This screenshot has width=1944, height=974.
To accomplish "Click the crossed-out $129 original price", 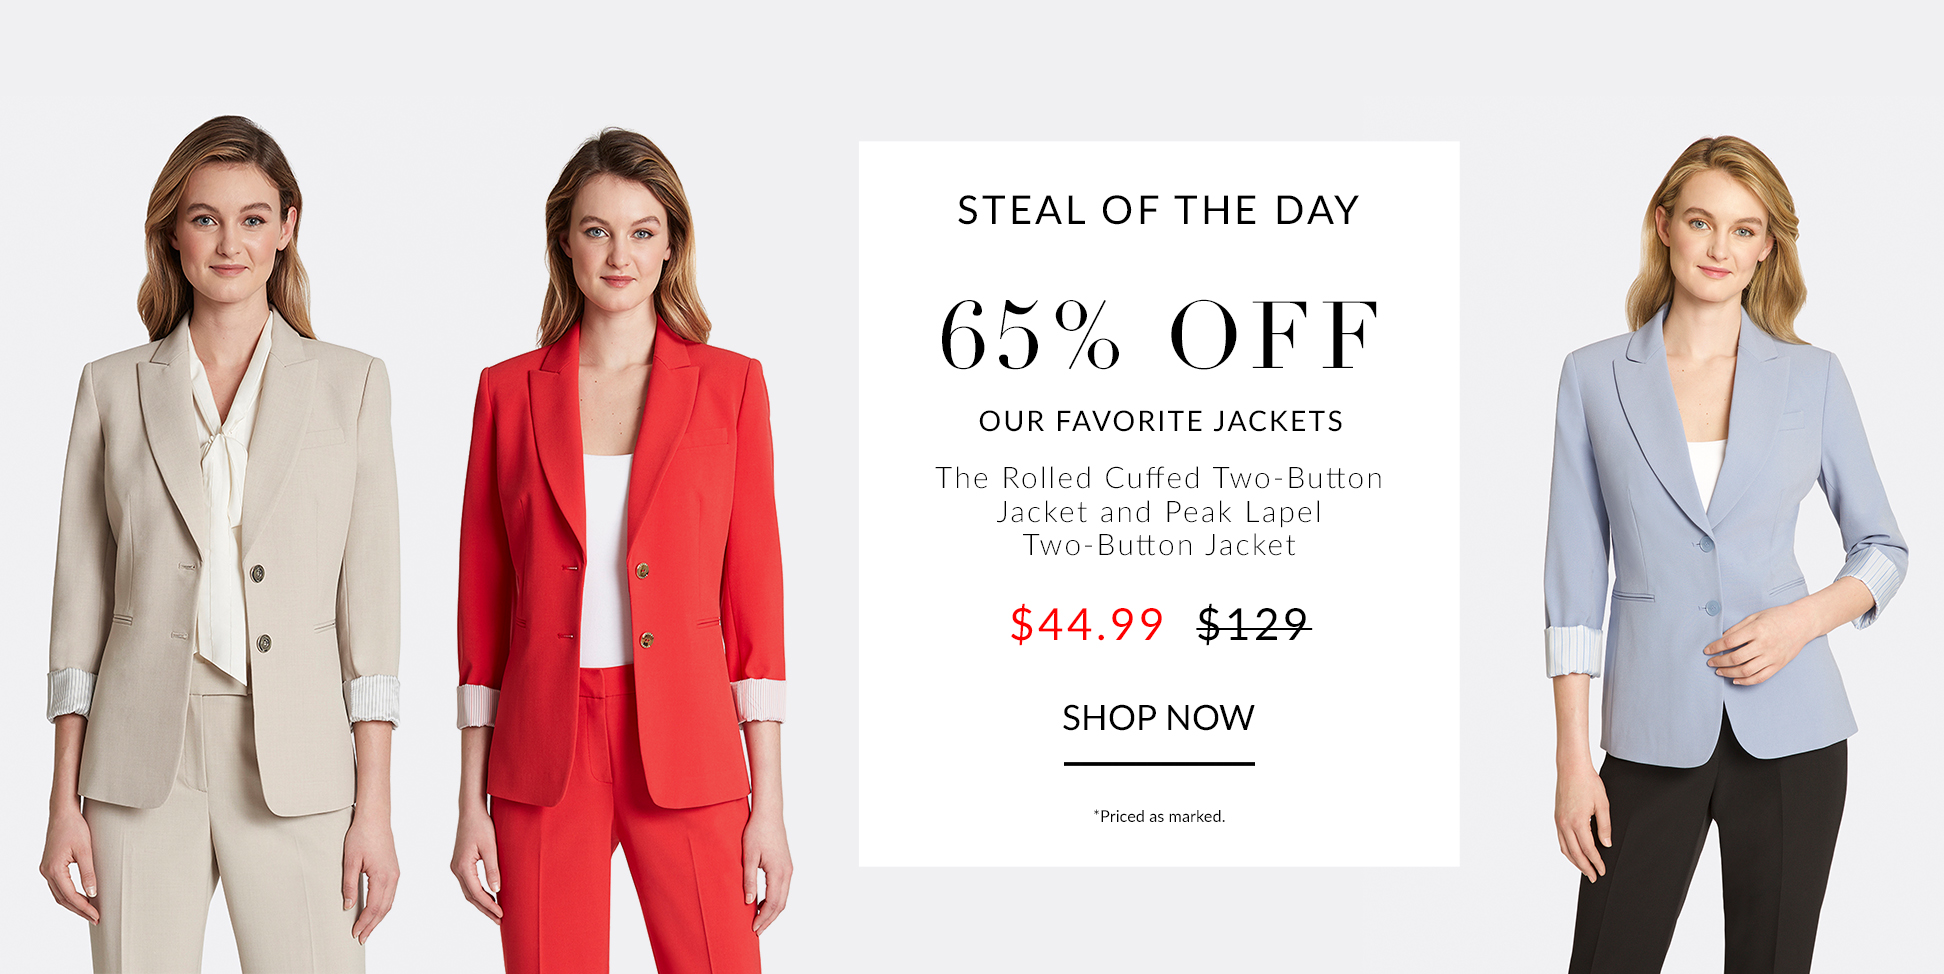I will coord(1254,624).
